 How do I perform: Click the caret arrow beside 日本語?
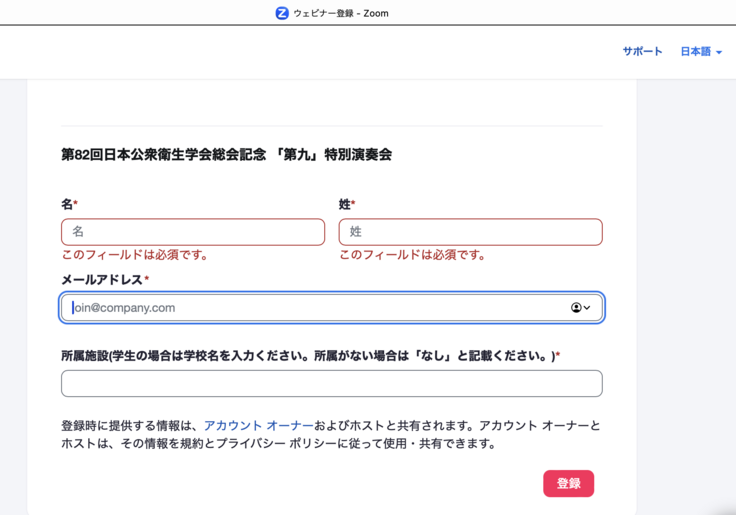(719, 53)
